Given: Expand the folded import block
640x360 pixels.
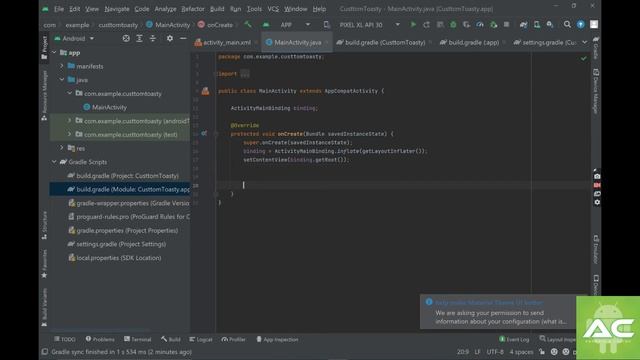Looking at the screenshot, I should pos(245,74).
